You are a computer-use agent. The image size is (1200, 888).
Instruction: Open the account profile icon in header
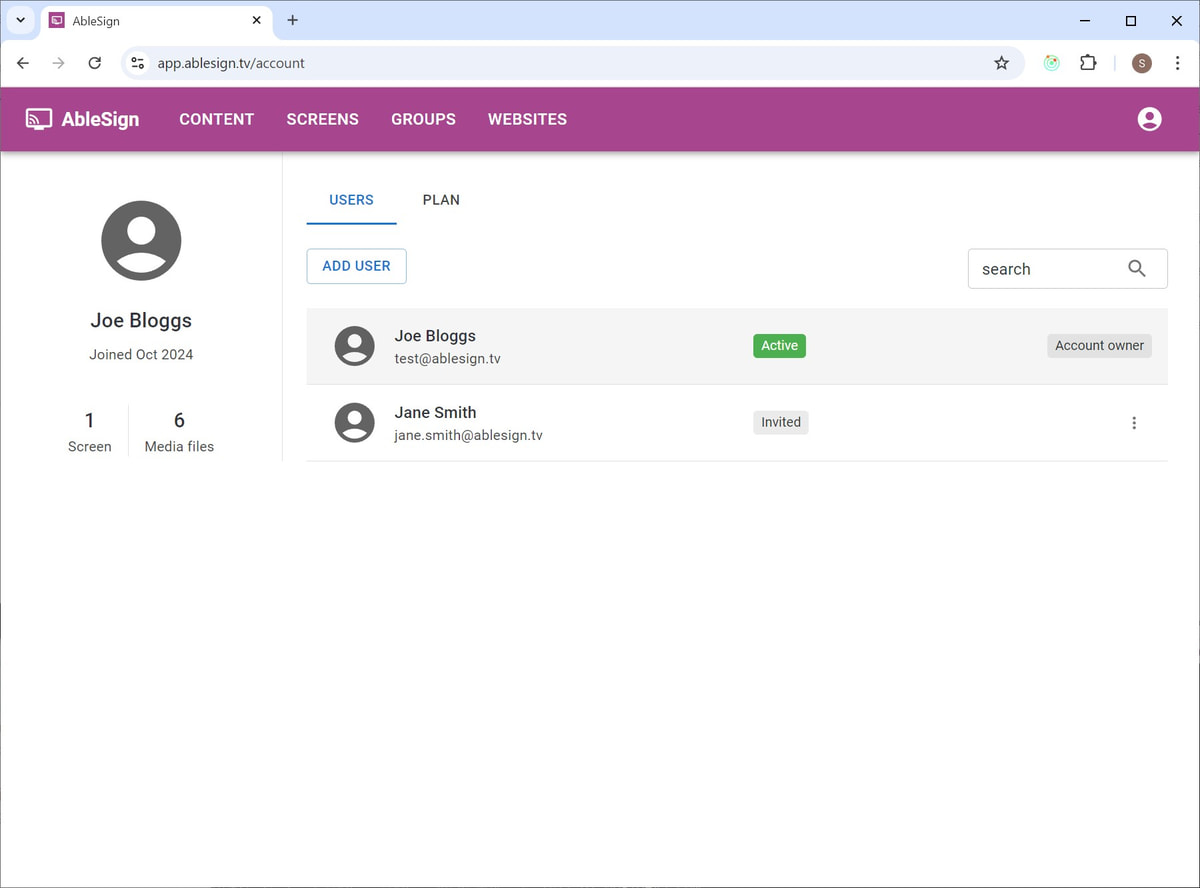point(1149,119)
